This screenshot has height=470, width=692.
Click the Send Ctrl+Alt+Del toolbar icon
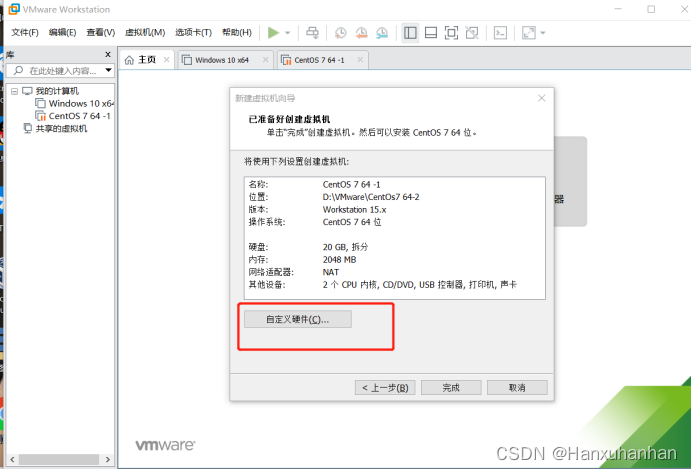point(312,33)
